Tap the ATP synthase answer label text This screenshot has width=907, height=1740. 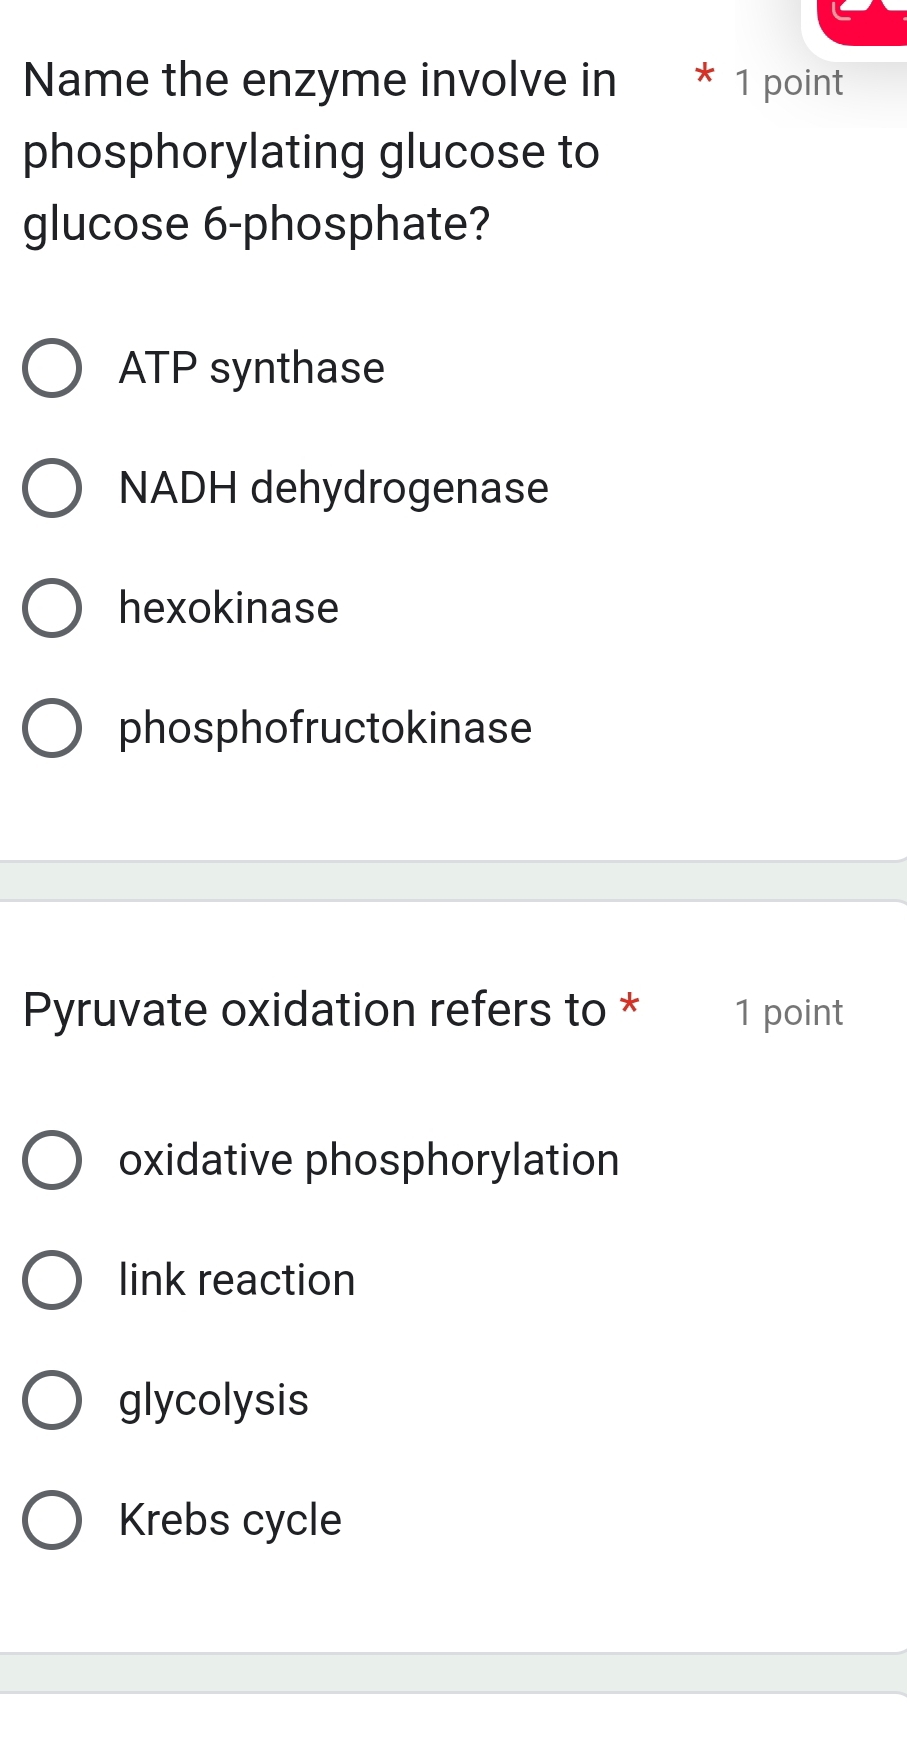[x=251, y=370]
